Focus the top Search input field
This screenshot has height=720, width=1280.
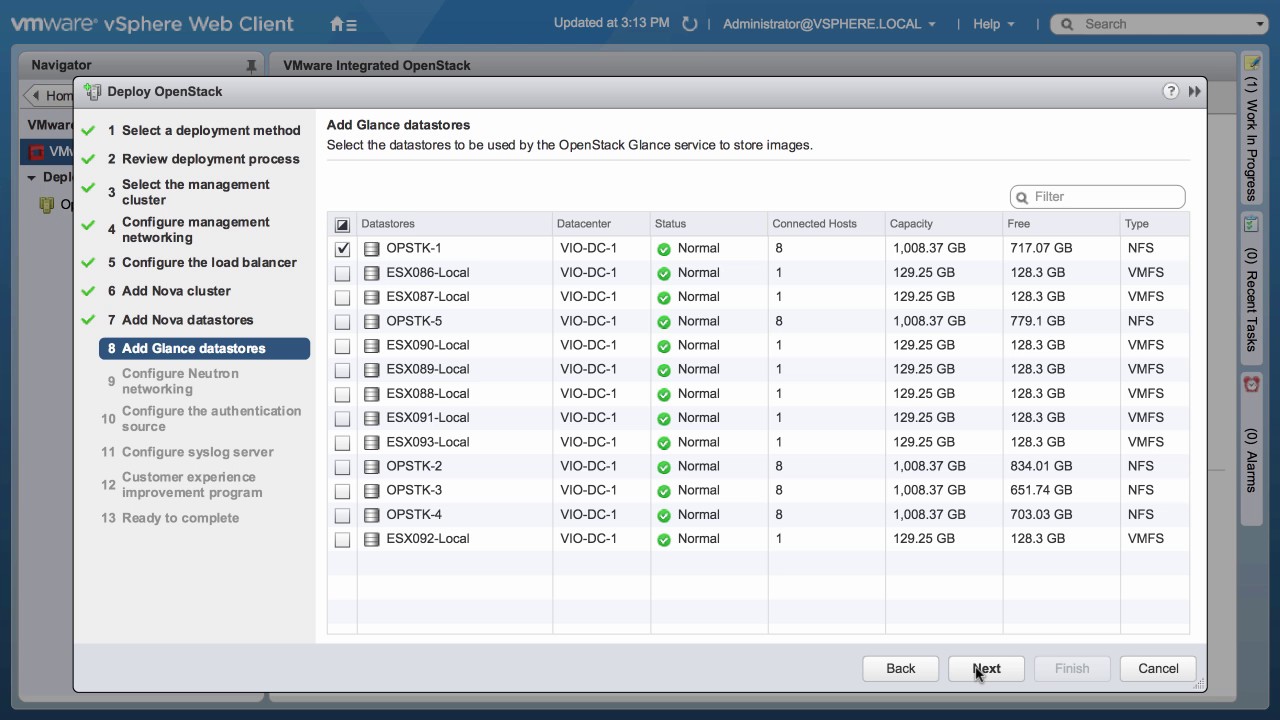(x=1159, y=24)
